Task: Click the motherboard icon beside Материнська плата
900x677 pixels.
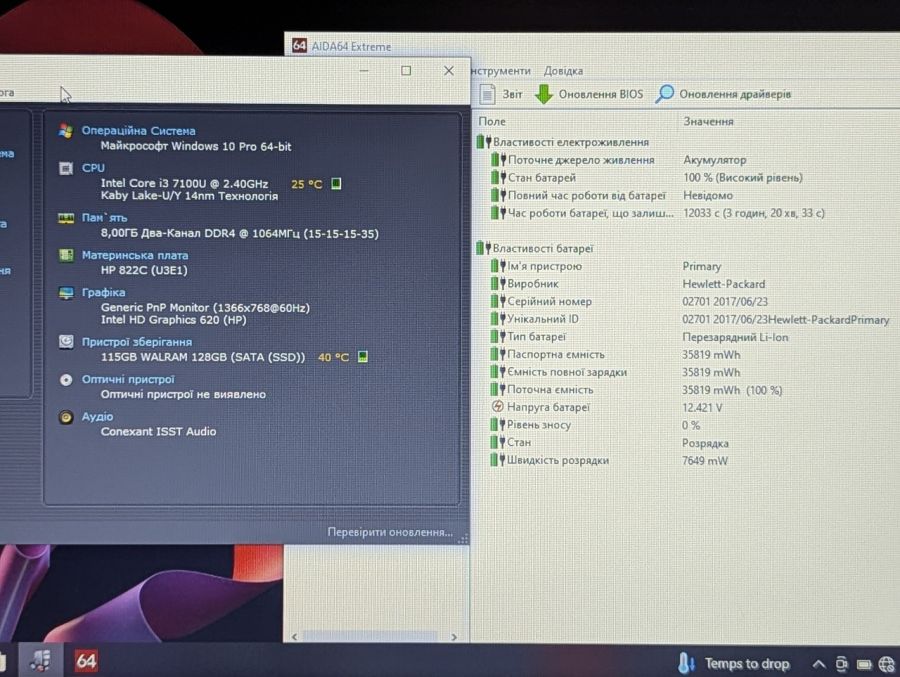Action: coord(66,255)
